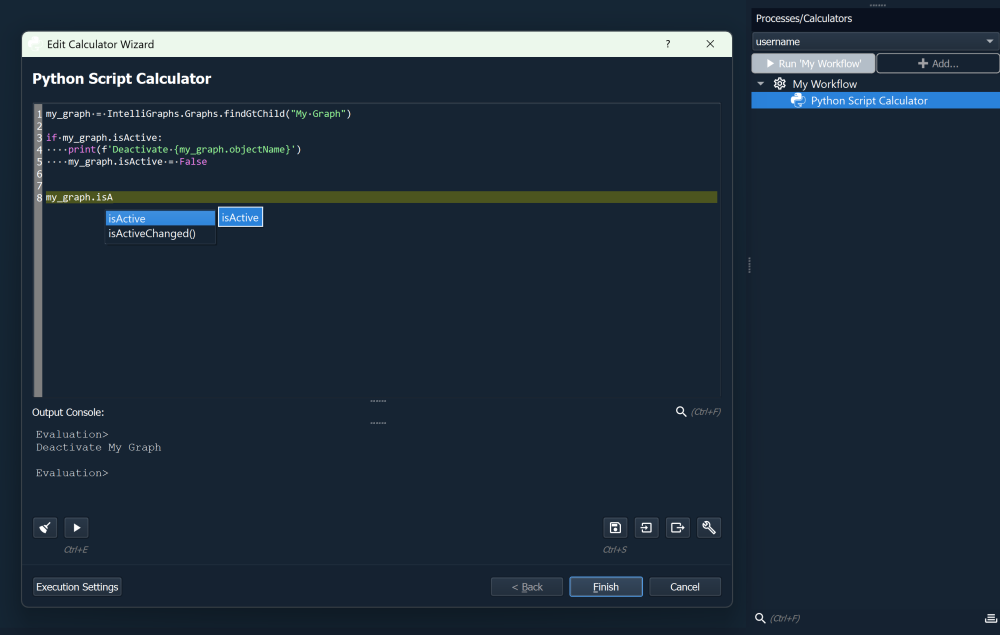Click the 'if my_graph.isActive:' line
Screen dimensions: 1000x635
(x=104, y=137)
